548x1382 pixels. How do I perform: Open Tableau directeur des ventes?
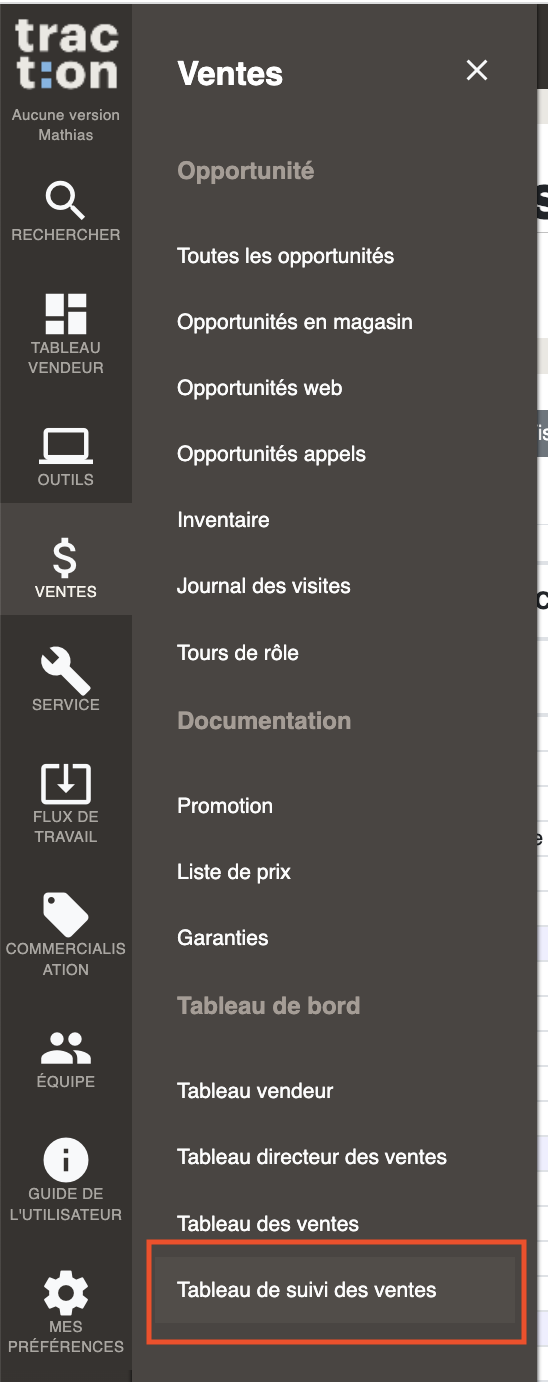click(x=312, y=1157)
